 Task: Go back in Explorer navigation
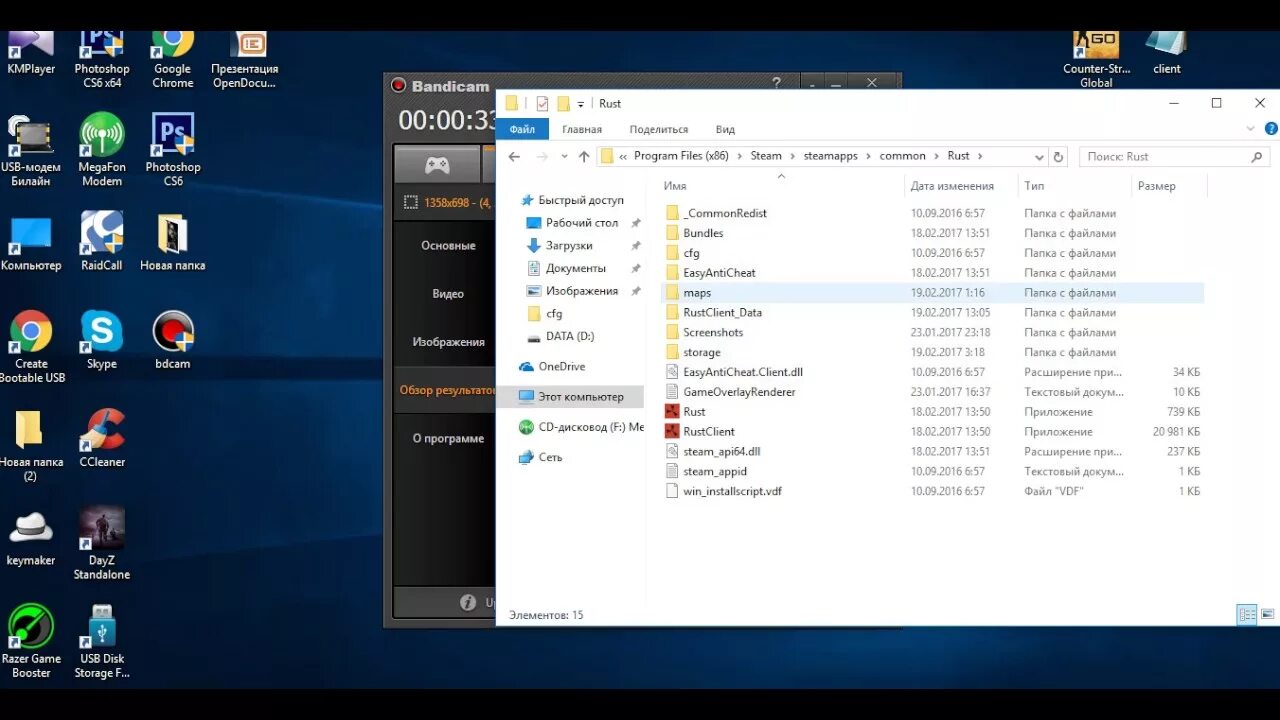pyautogui.click(x=514, y=157)
